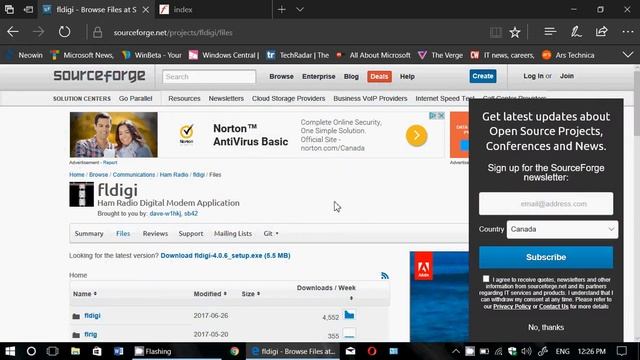The image size is (640, 360).
Task: Click the Share icon in Edge toolbar
Action: [x=602, y=32]
